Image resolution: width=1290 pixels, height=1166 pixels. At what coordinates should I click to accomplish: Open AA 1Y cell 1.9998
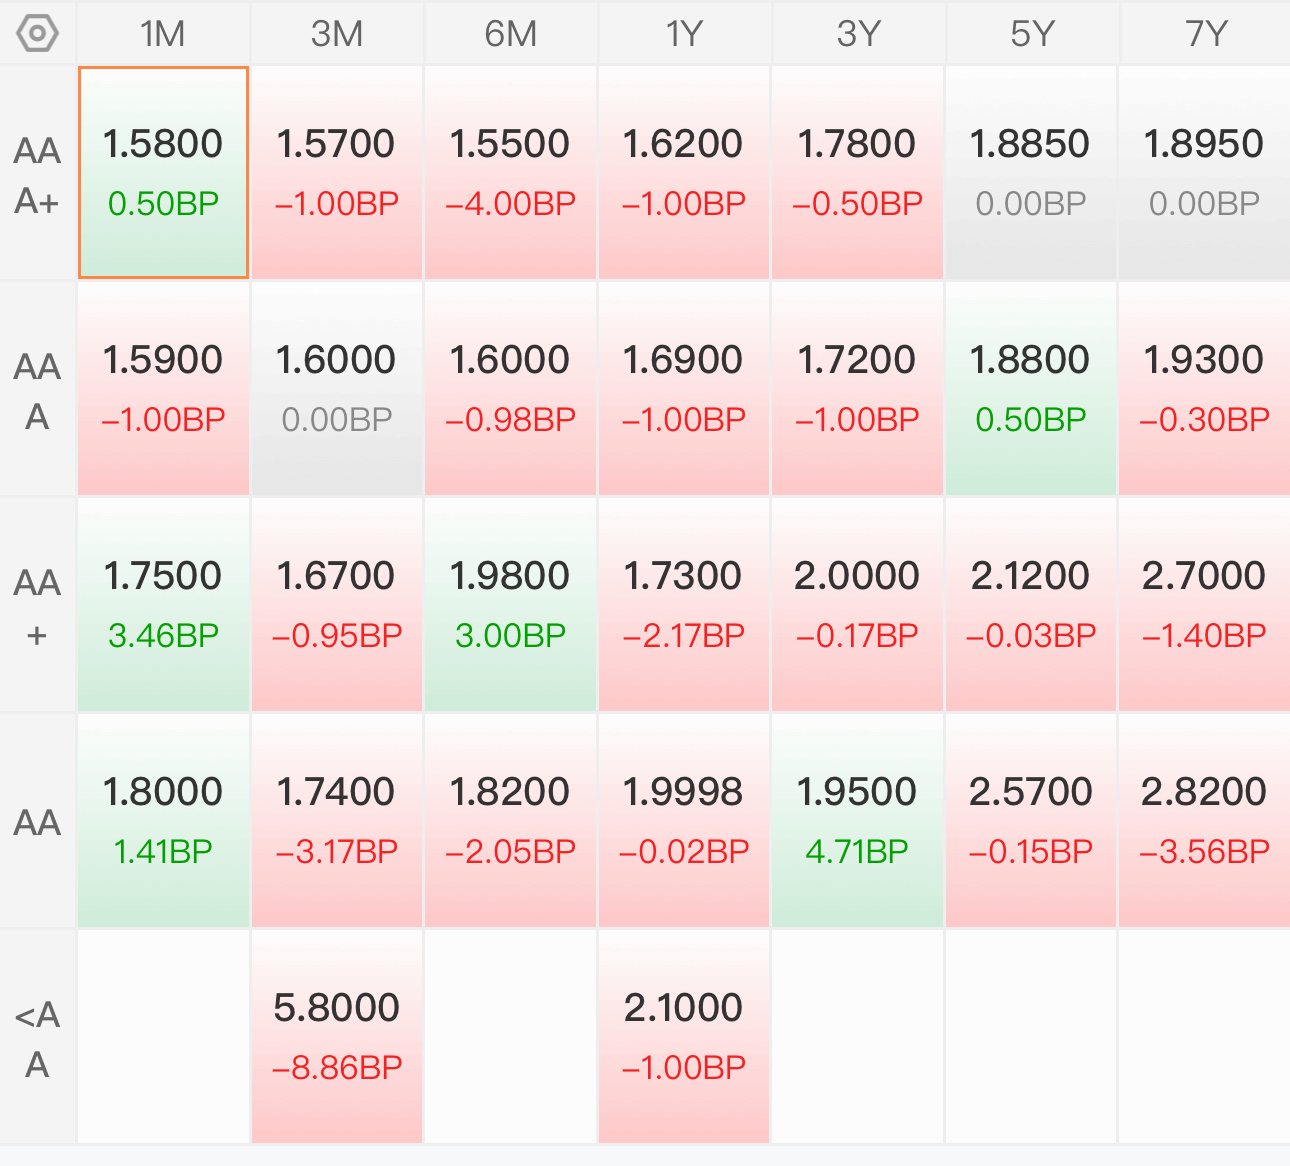coord(684,821)
